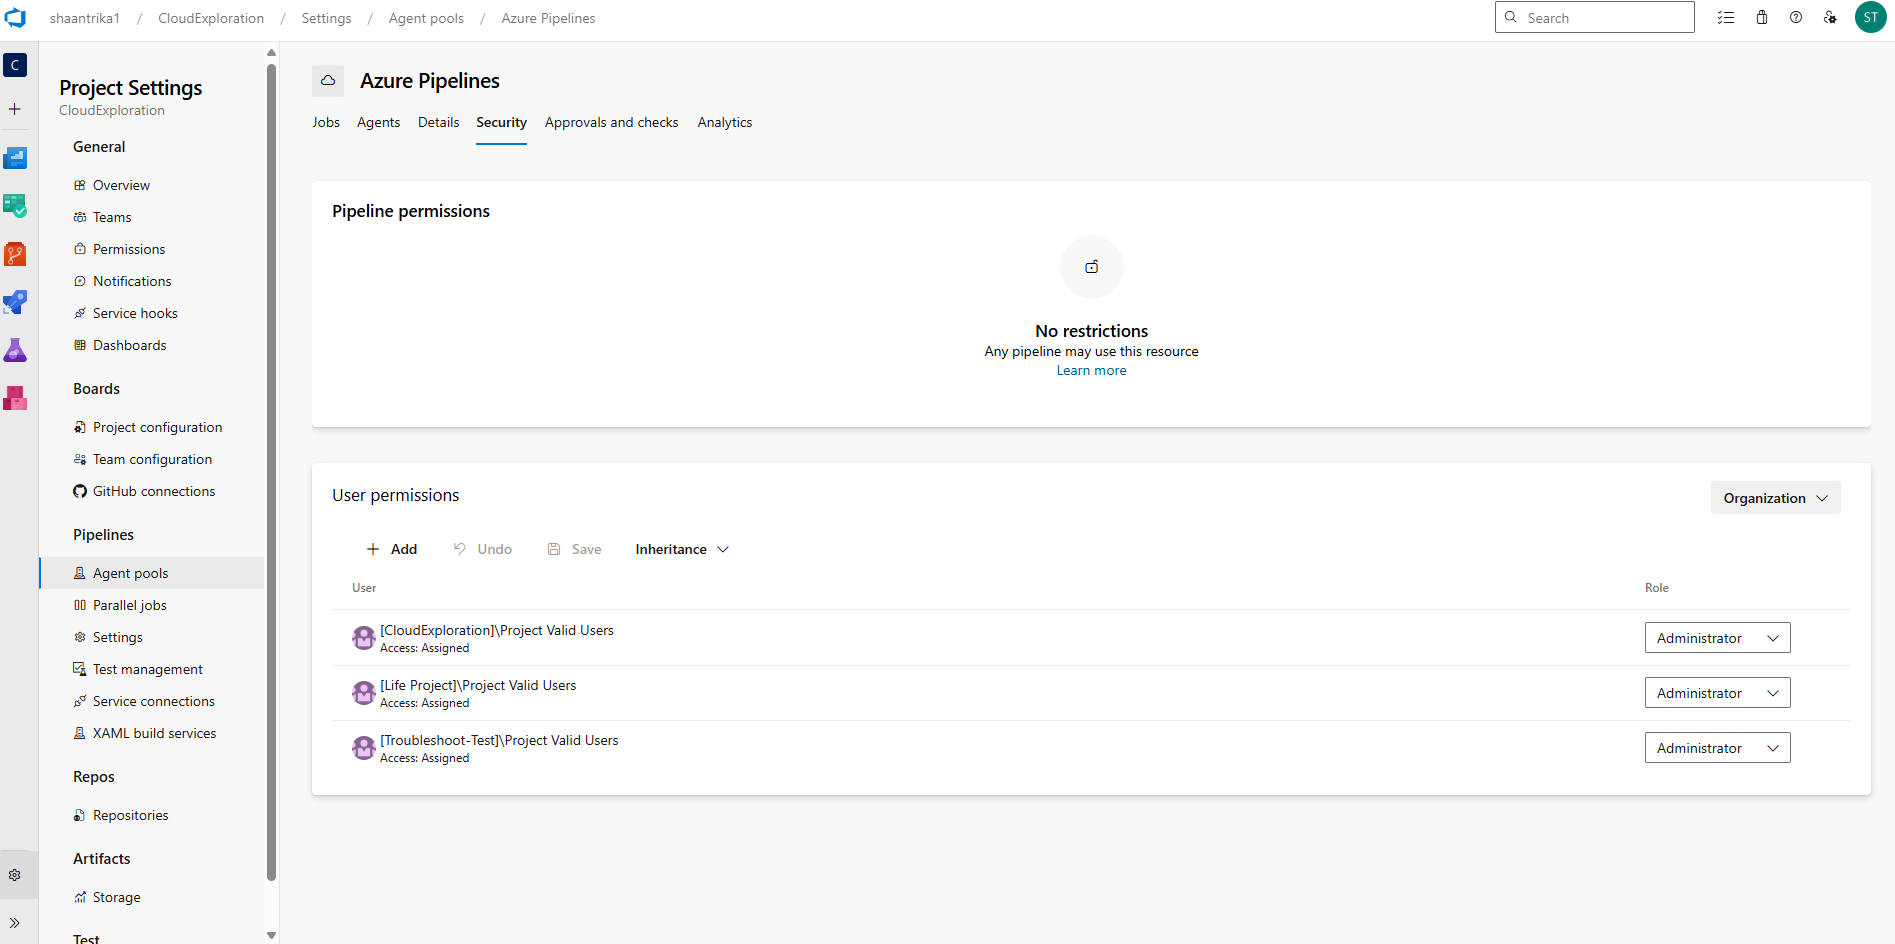Open the Overview hub icon in left rail

click(x=15, y=157)
